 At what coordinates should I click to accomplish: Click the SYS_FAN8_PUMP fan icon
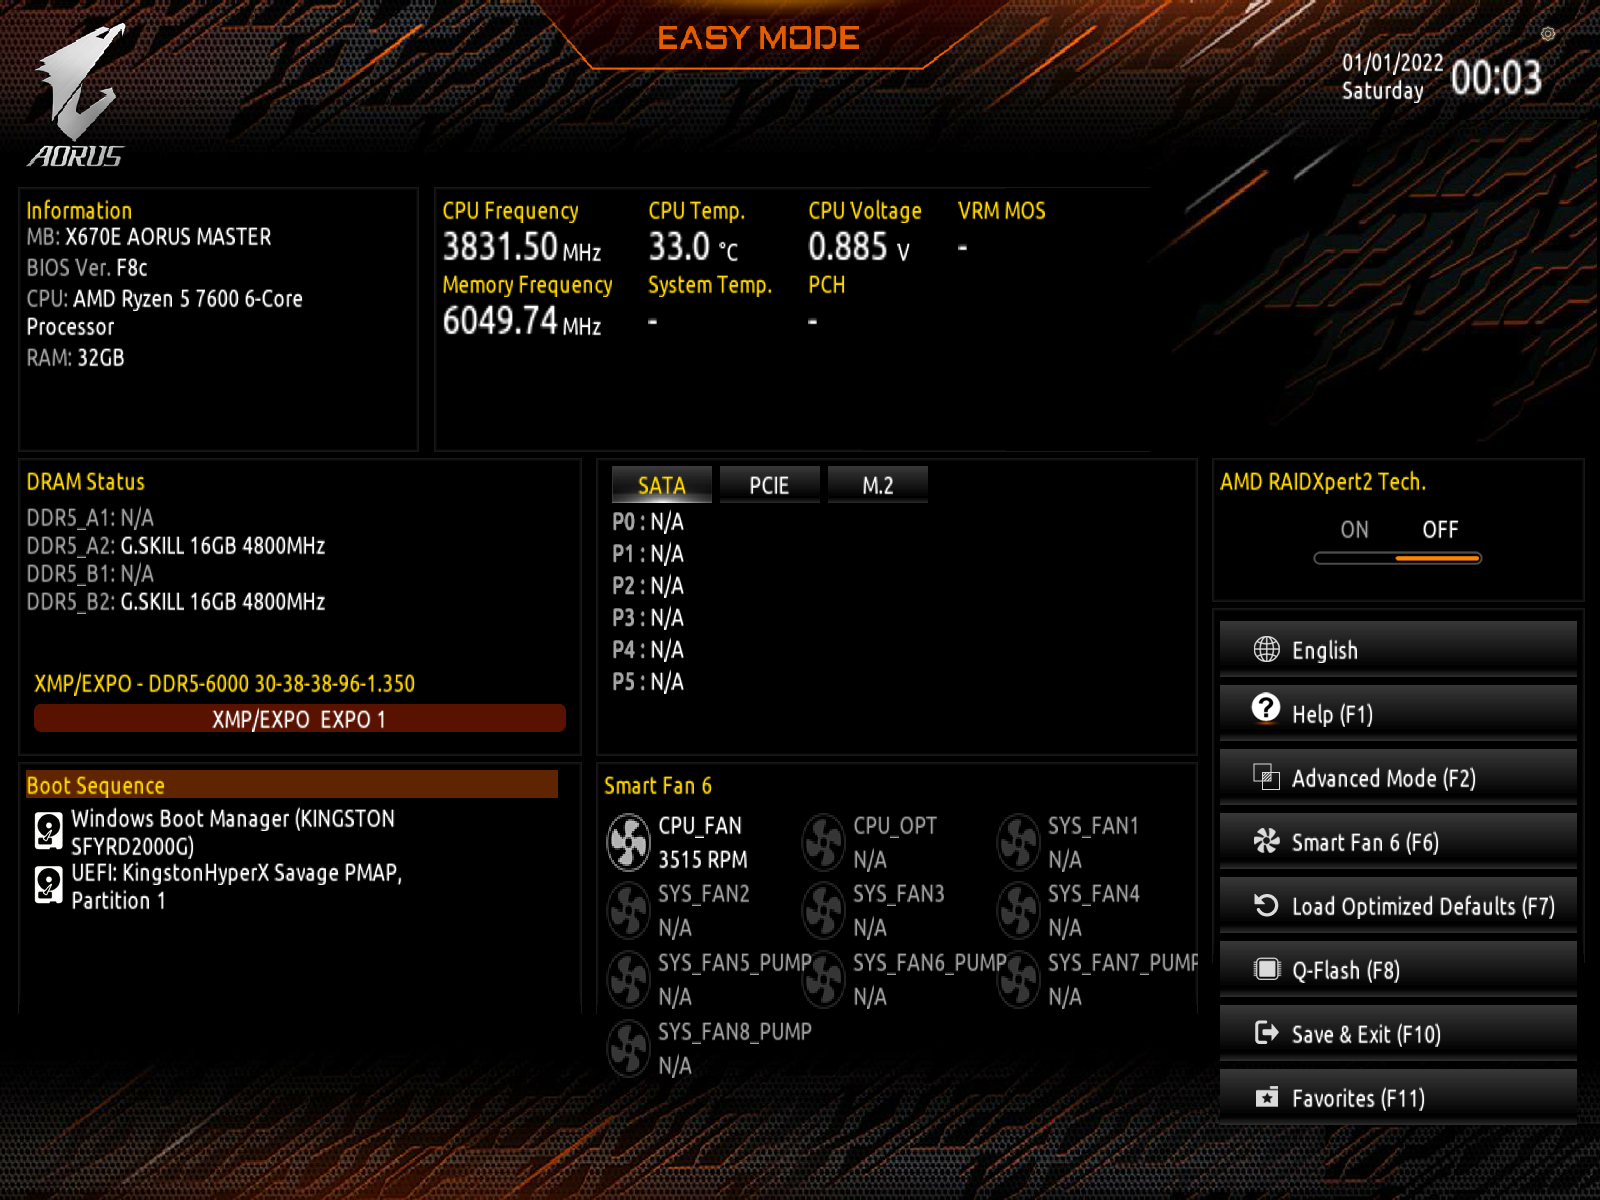click(x=629, y=1049)
